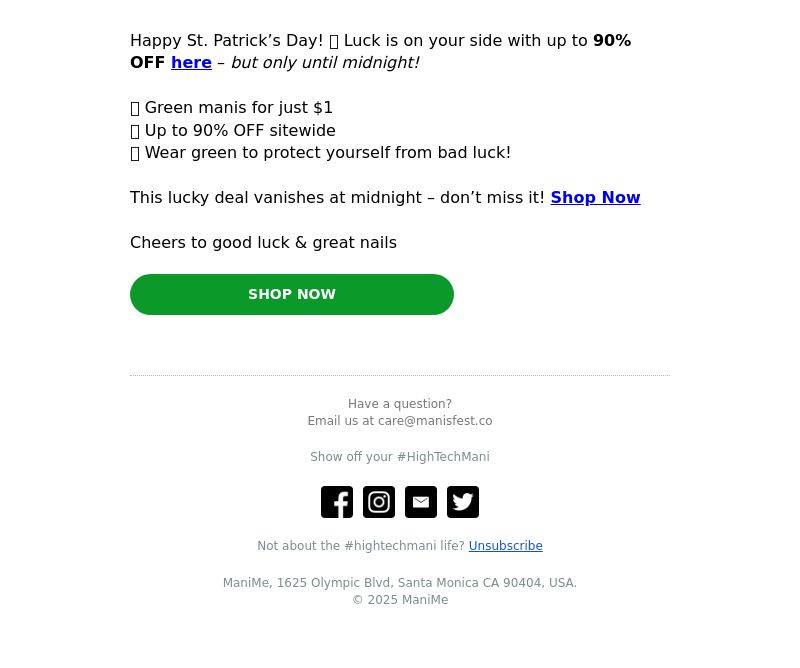
Task: Click the Unsubscribe link
Action: pos(506,546)
